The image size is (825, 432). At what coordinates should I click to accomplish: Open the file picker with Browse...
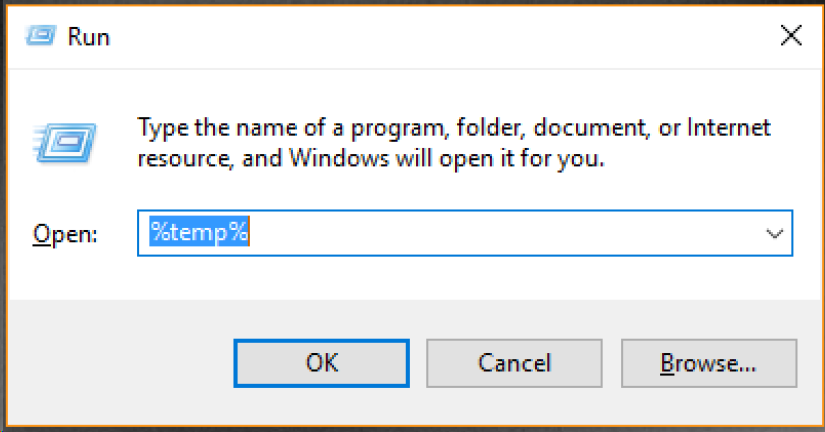[x=709, y=363]
